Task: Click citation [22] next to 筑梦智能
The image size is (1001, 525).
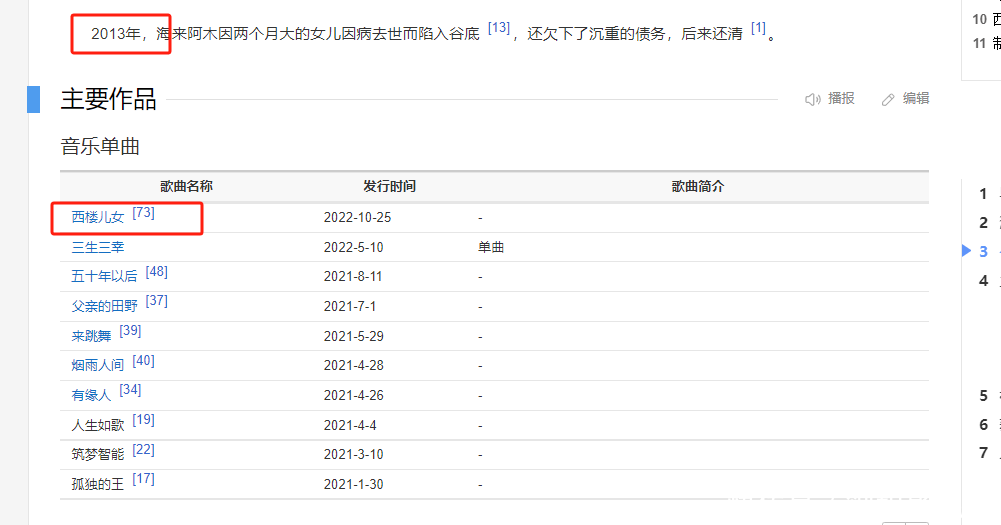Action: click(143, 450)
